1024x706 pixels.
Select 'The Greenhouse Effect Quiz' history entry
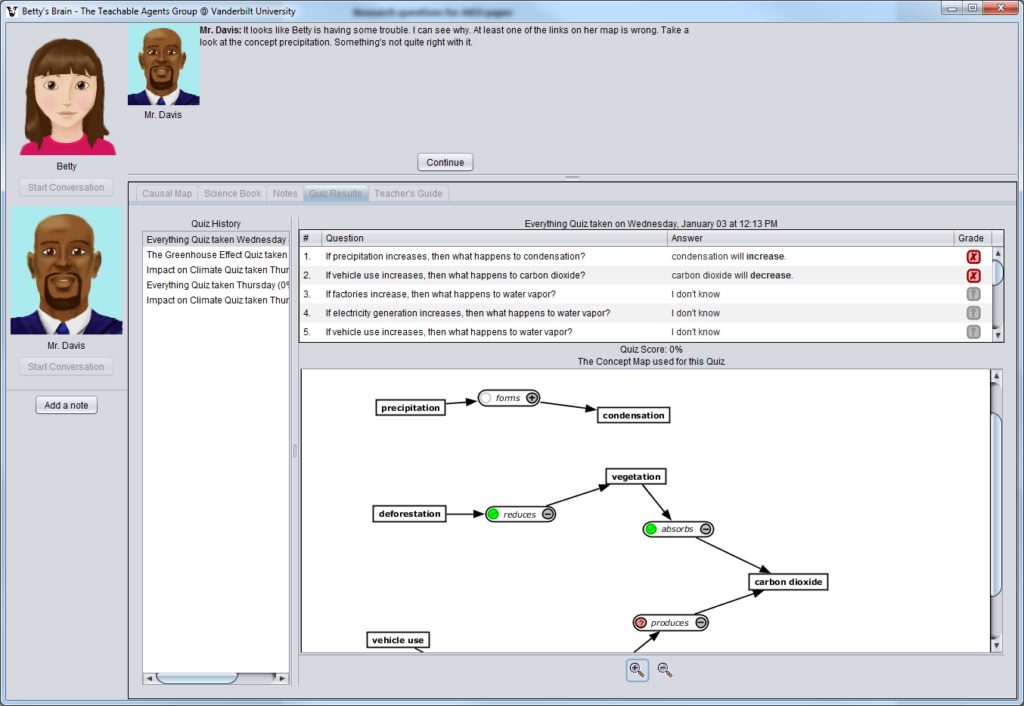pos(216,255)
